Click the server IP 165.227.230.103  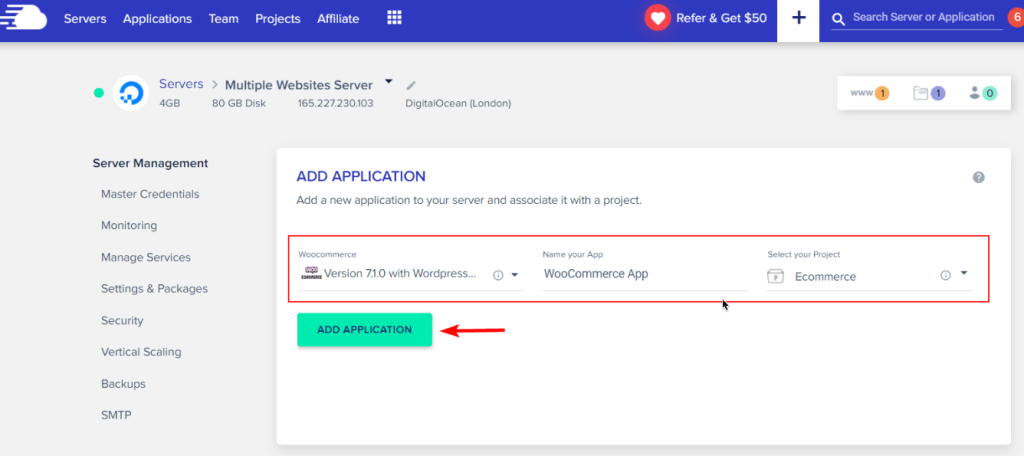(336, 103)
